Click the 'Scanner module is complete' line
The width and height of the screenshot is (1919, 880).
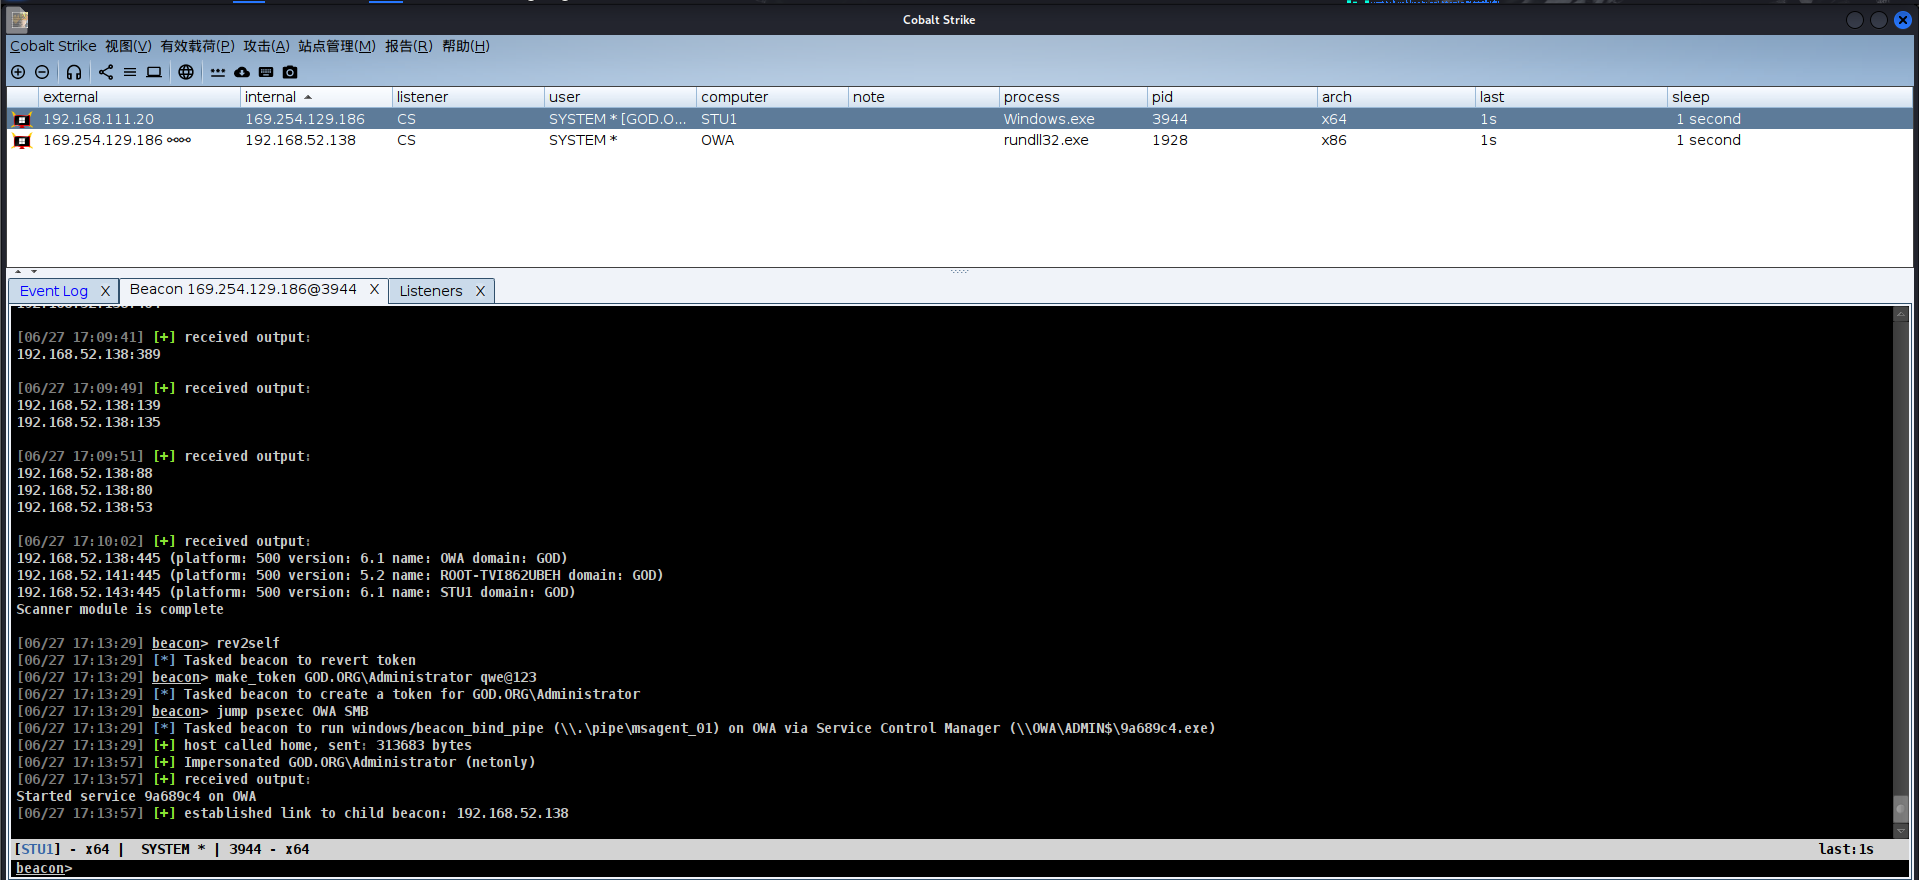pyautogui.click(x=120, y=609)
